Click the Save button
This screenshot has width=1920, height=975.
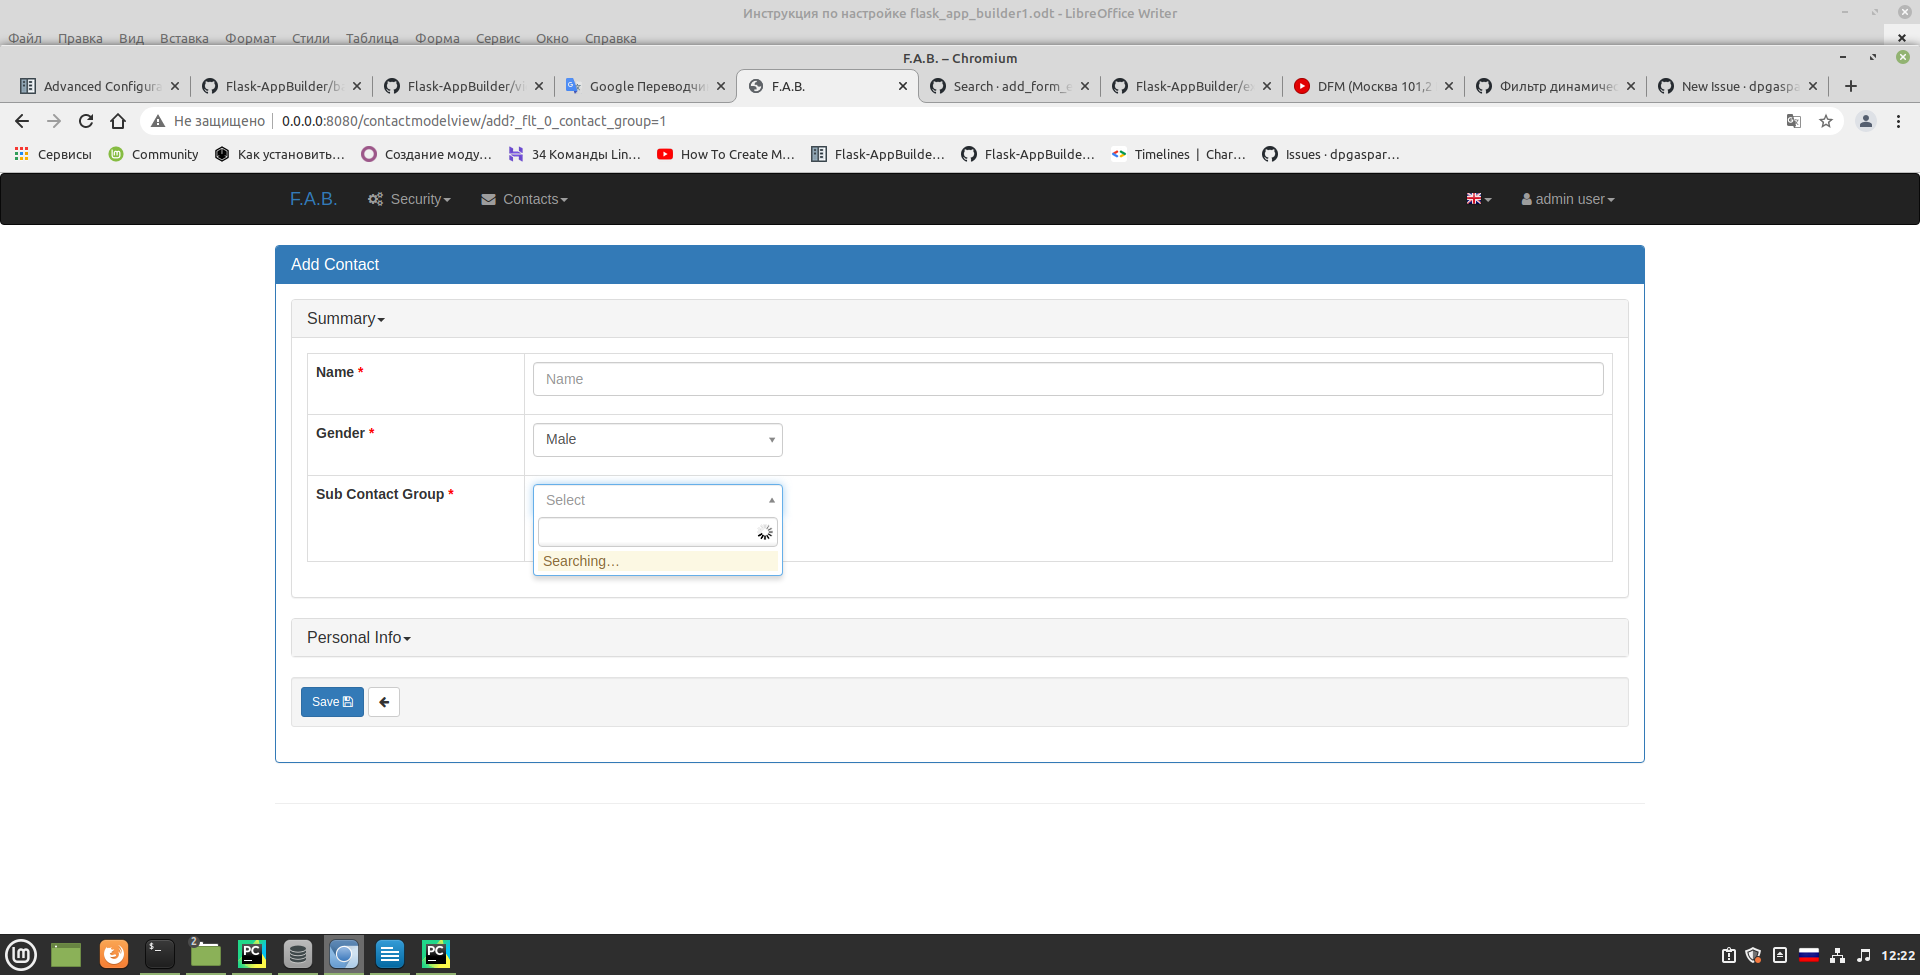click(332, 702)
